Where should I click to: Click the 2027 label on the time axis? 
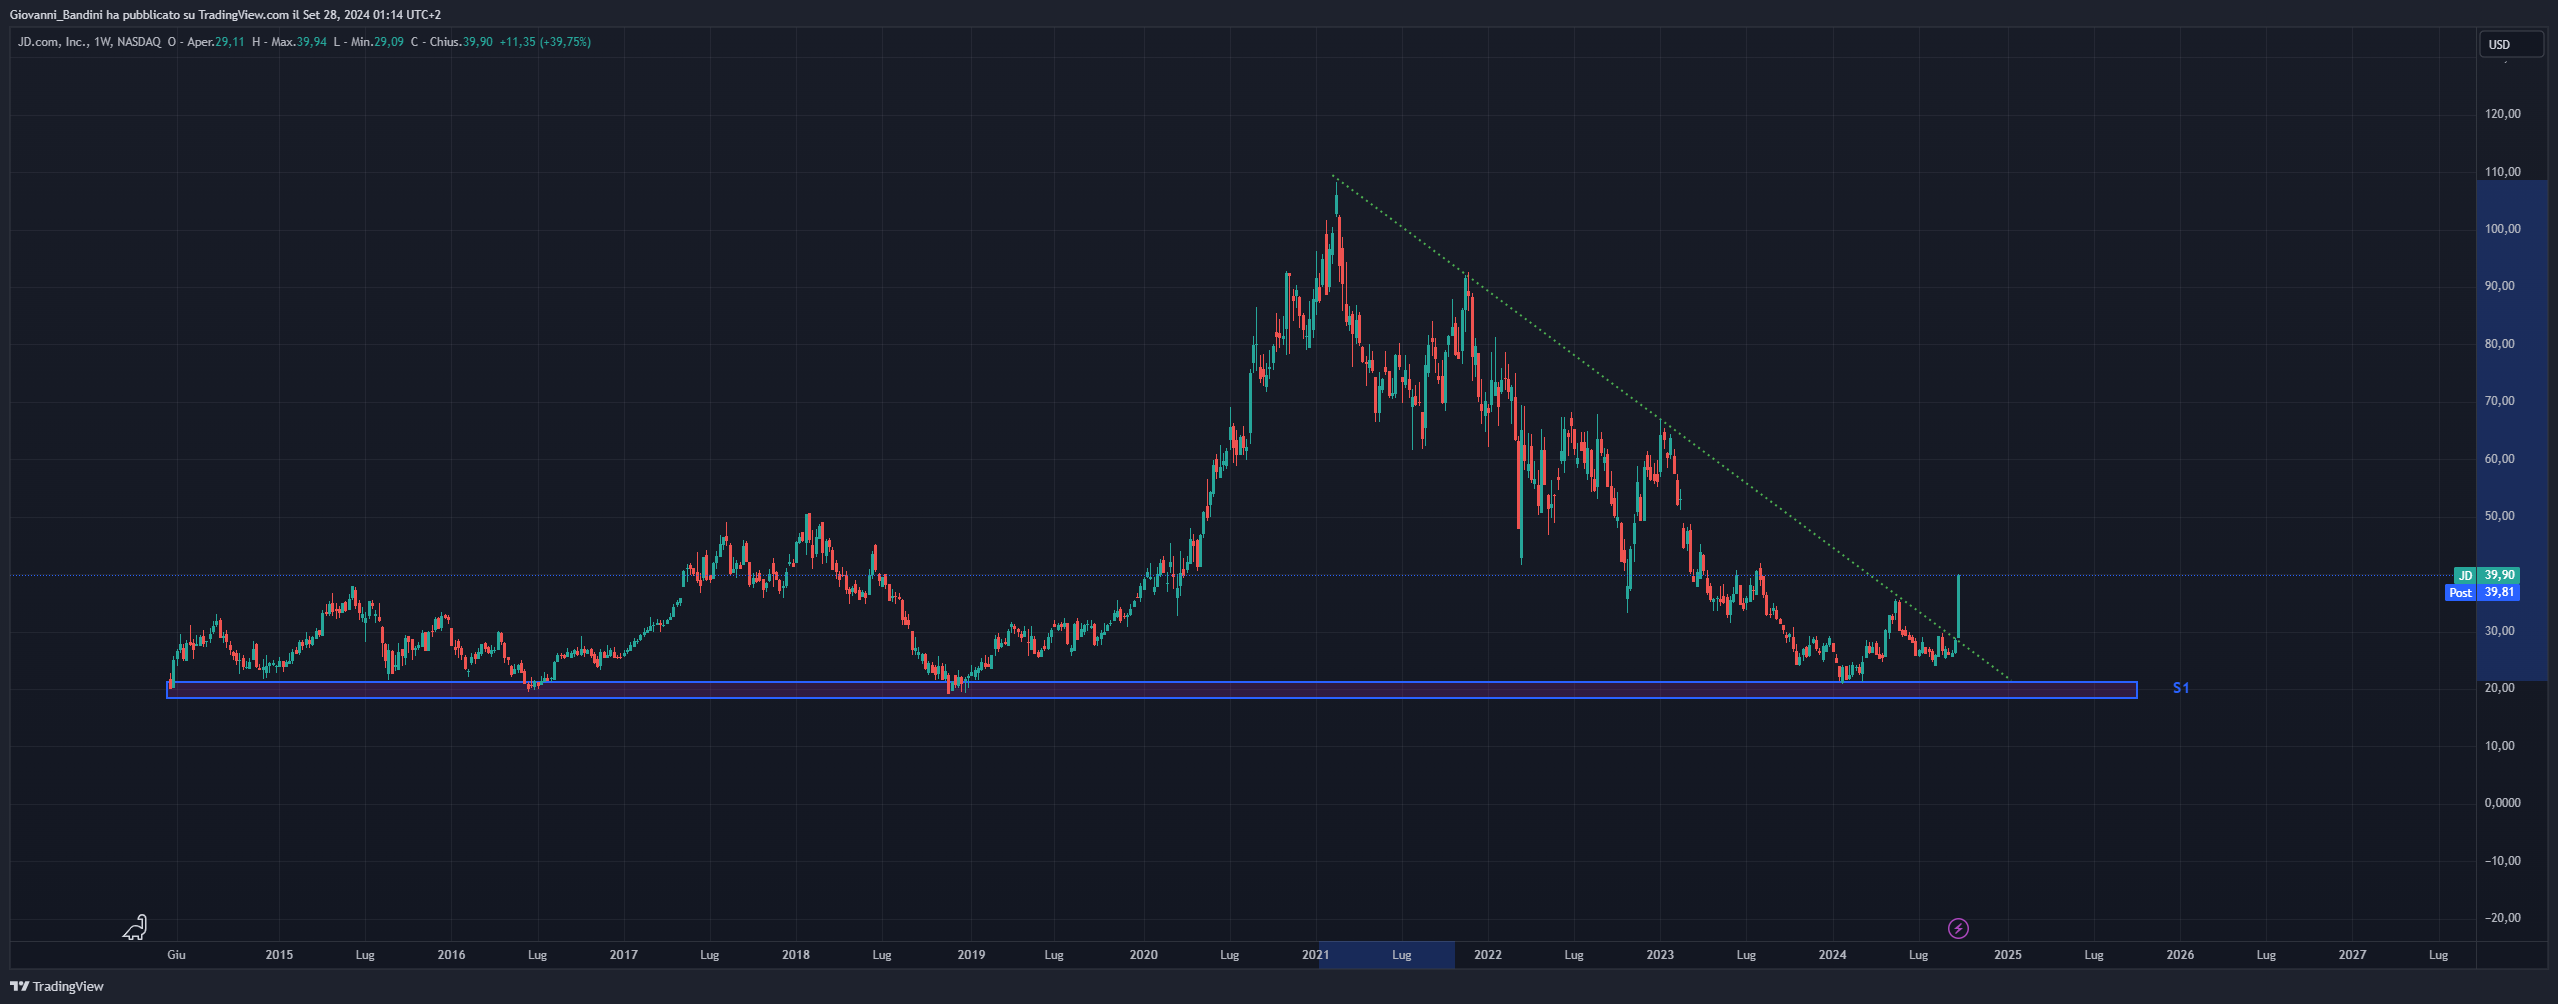click(2352, 955)
